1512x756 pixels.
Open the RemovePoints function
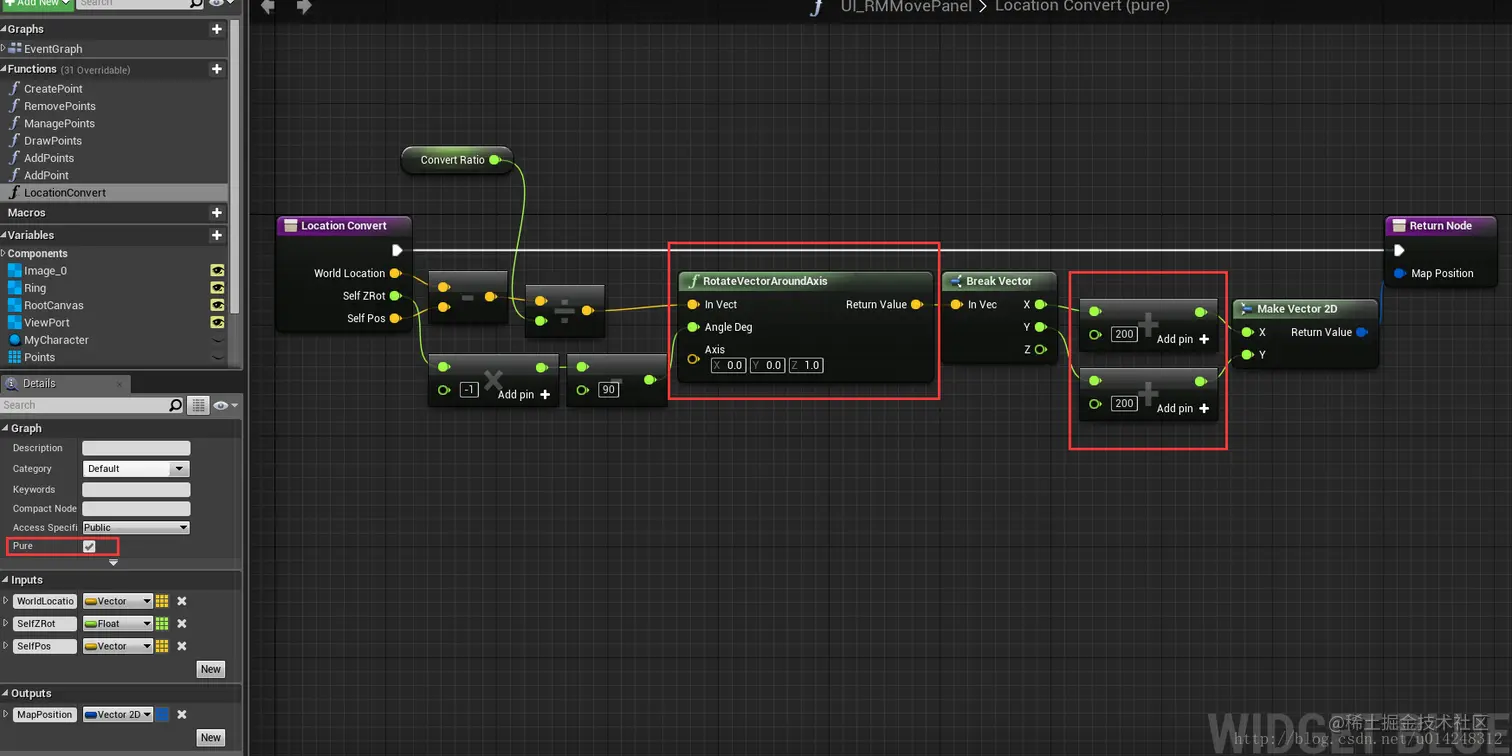59,106
